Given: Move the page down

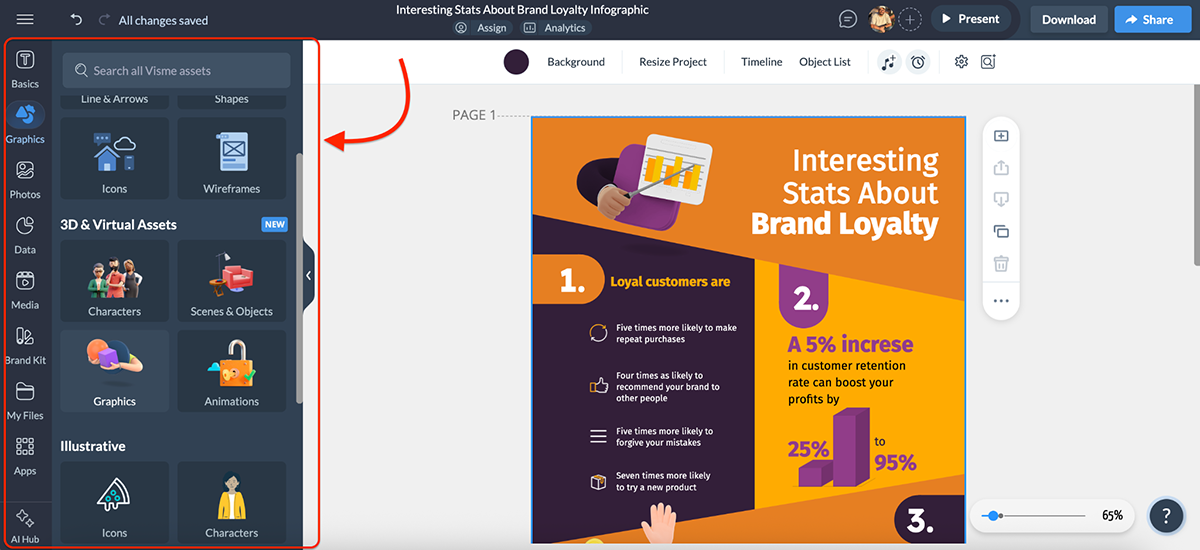Looking at the screenshot, I should [1001, 200].
